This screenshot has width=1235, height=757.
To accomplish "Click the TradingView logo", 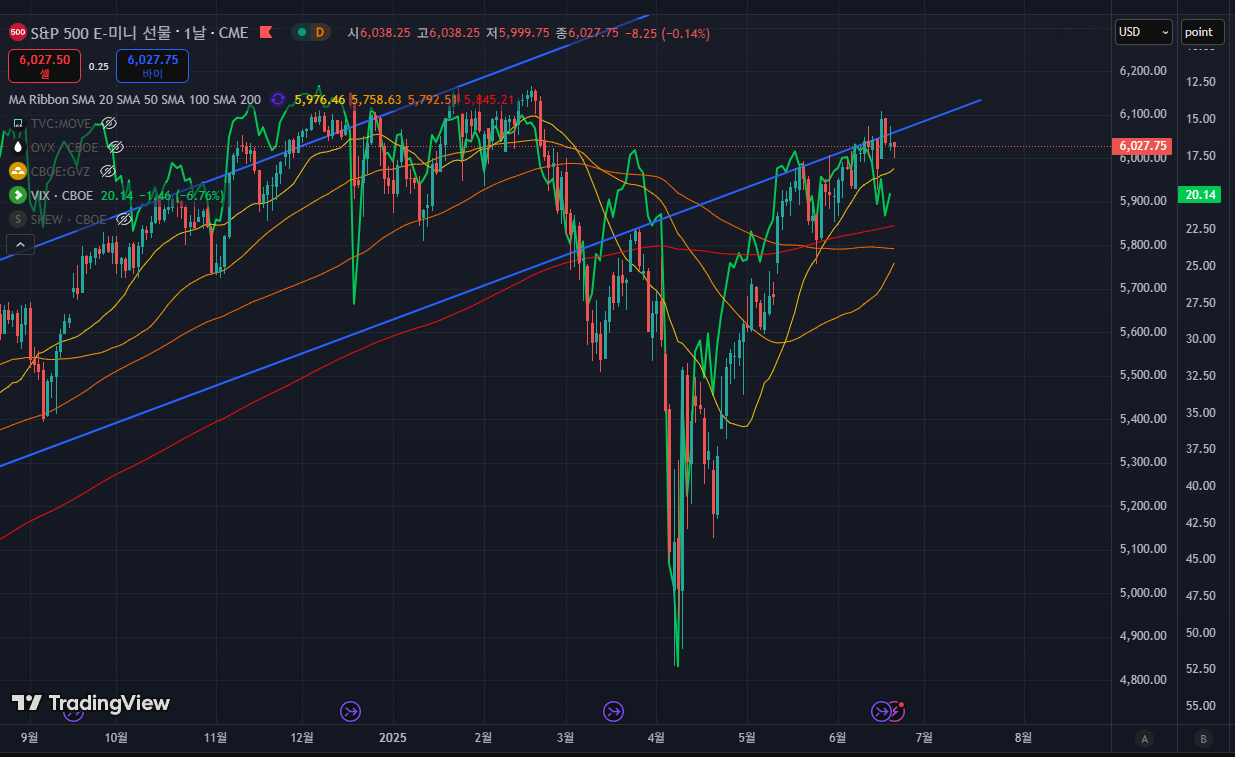I will pos(91,703).
